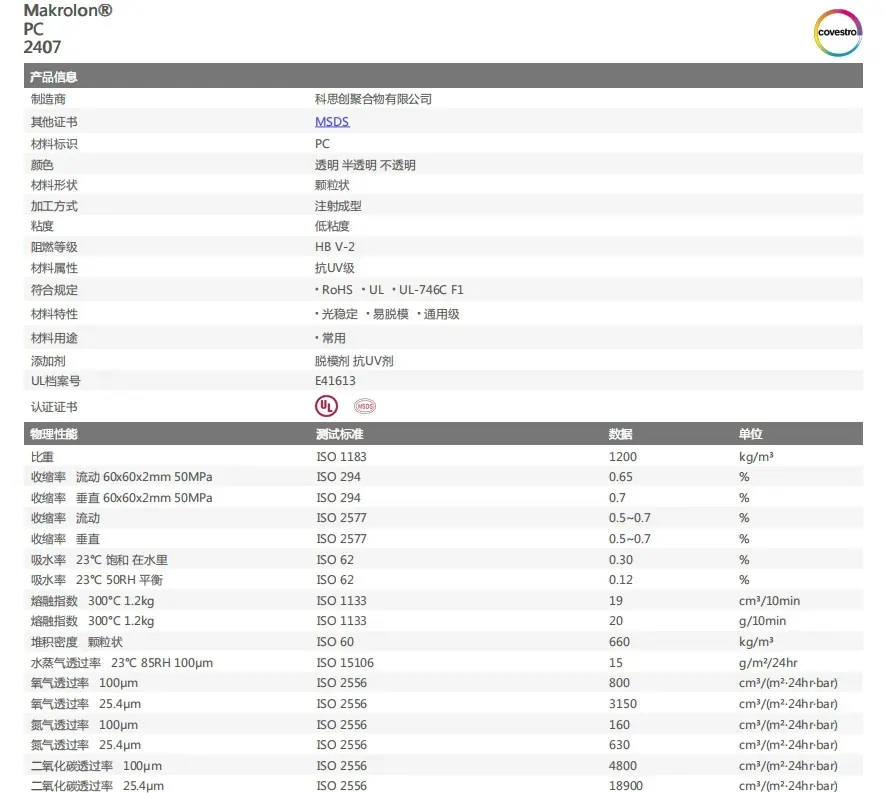Select the material property 抗UV级
Image resolution: width=886 pixels, height=793 pixels.
tap(335, 268)
